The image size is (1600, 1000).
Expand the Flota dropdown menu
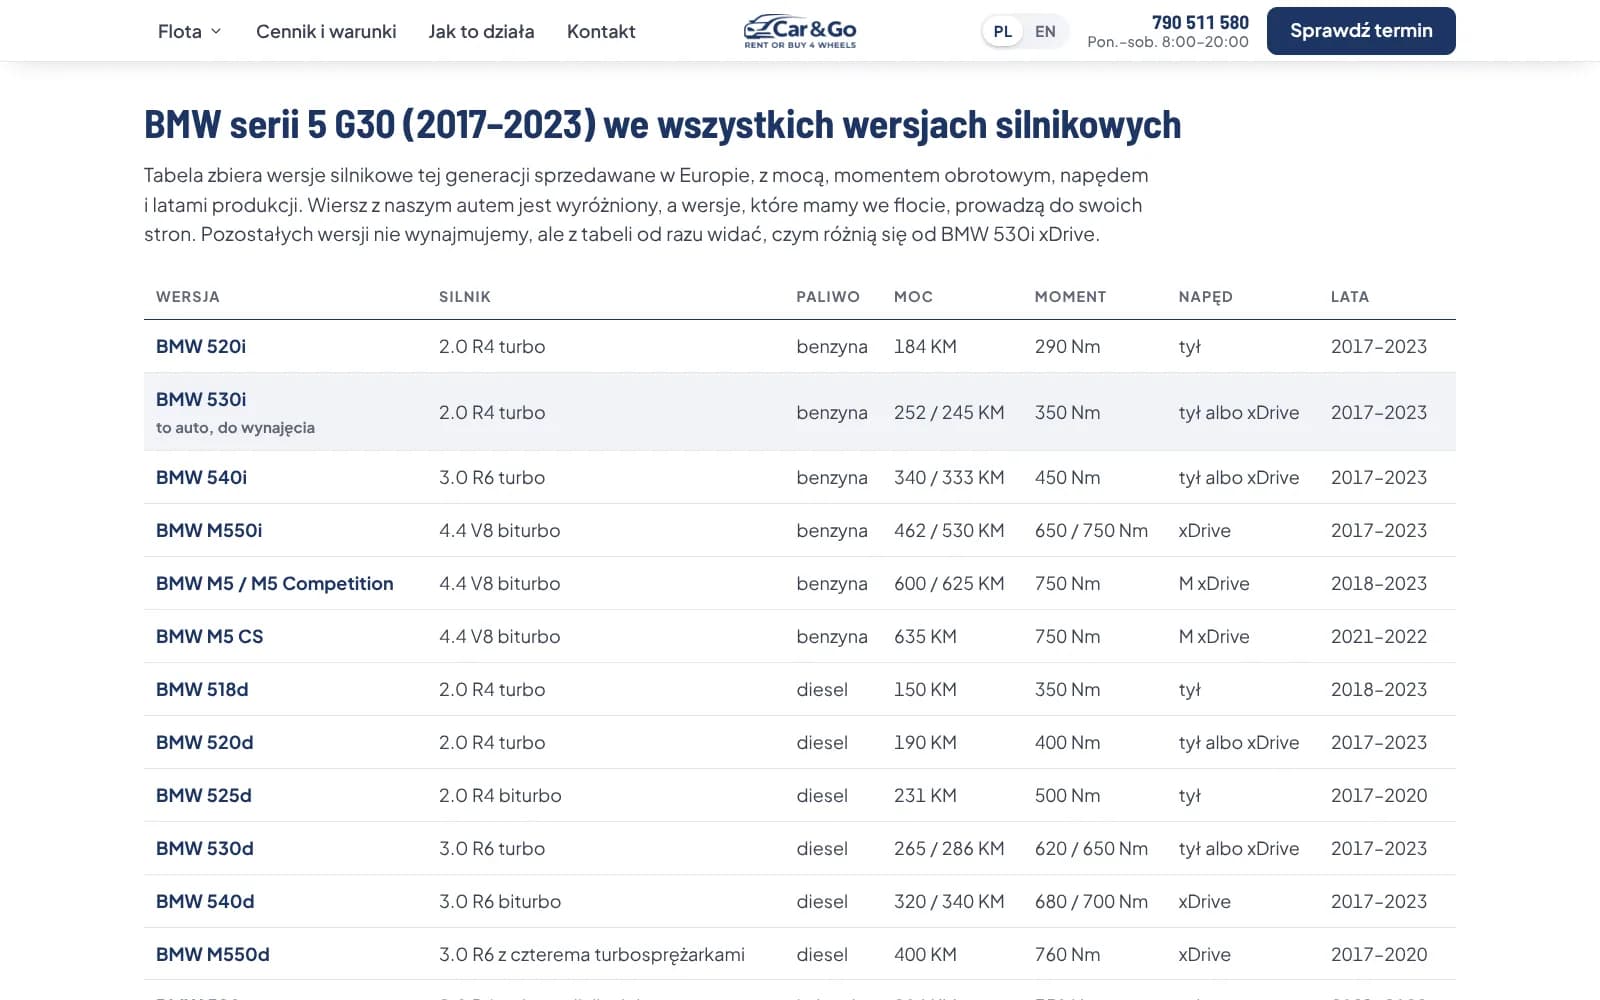tap(189, 32)
